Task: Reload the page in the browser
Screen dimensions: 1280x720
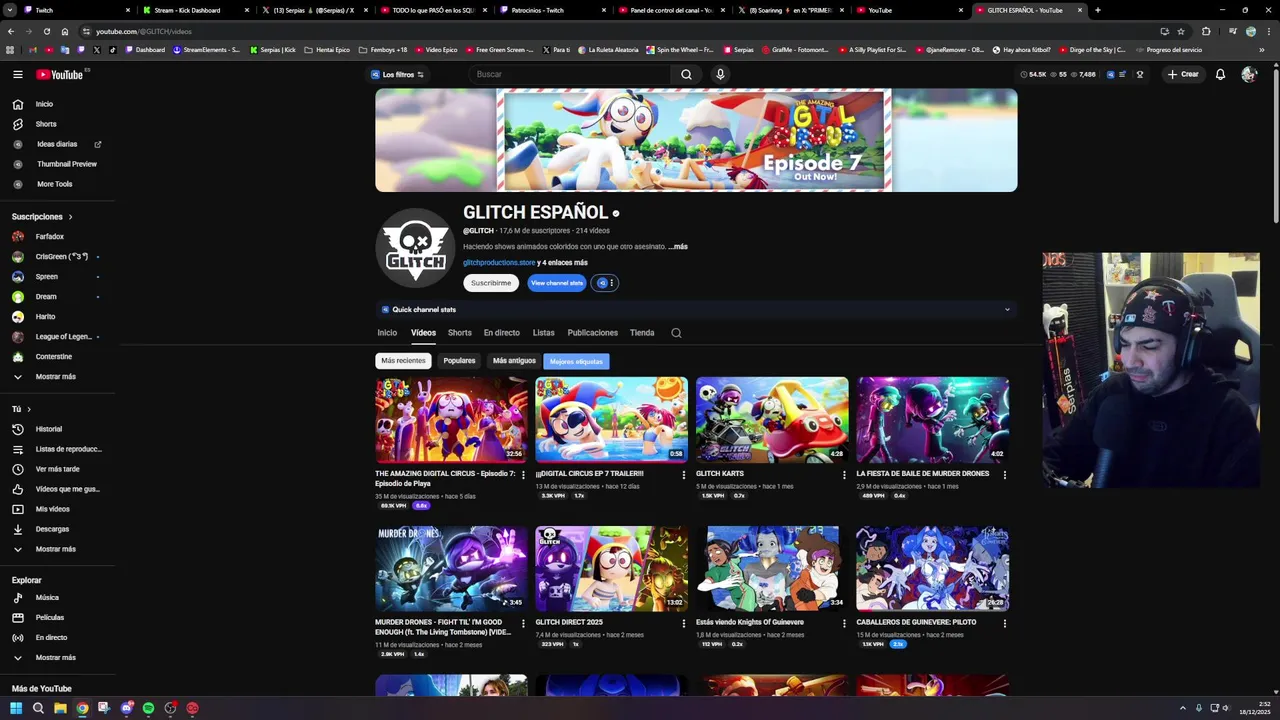Action: [46, 31]
